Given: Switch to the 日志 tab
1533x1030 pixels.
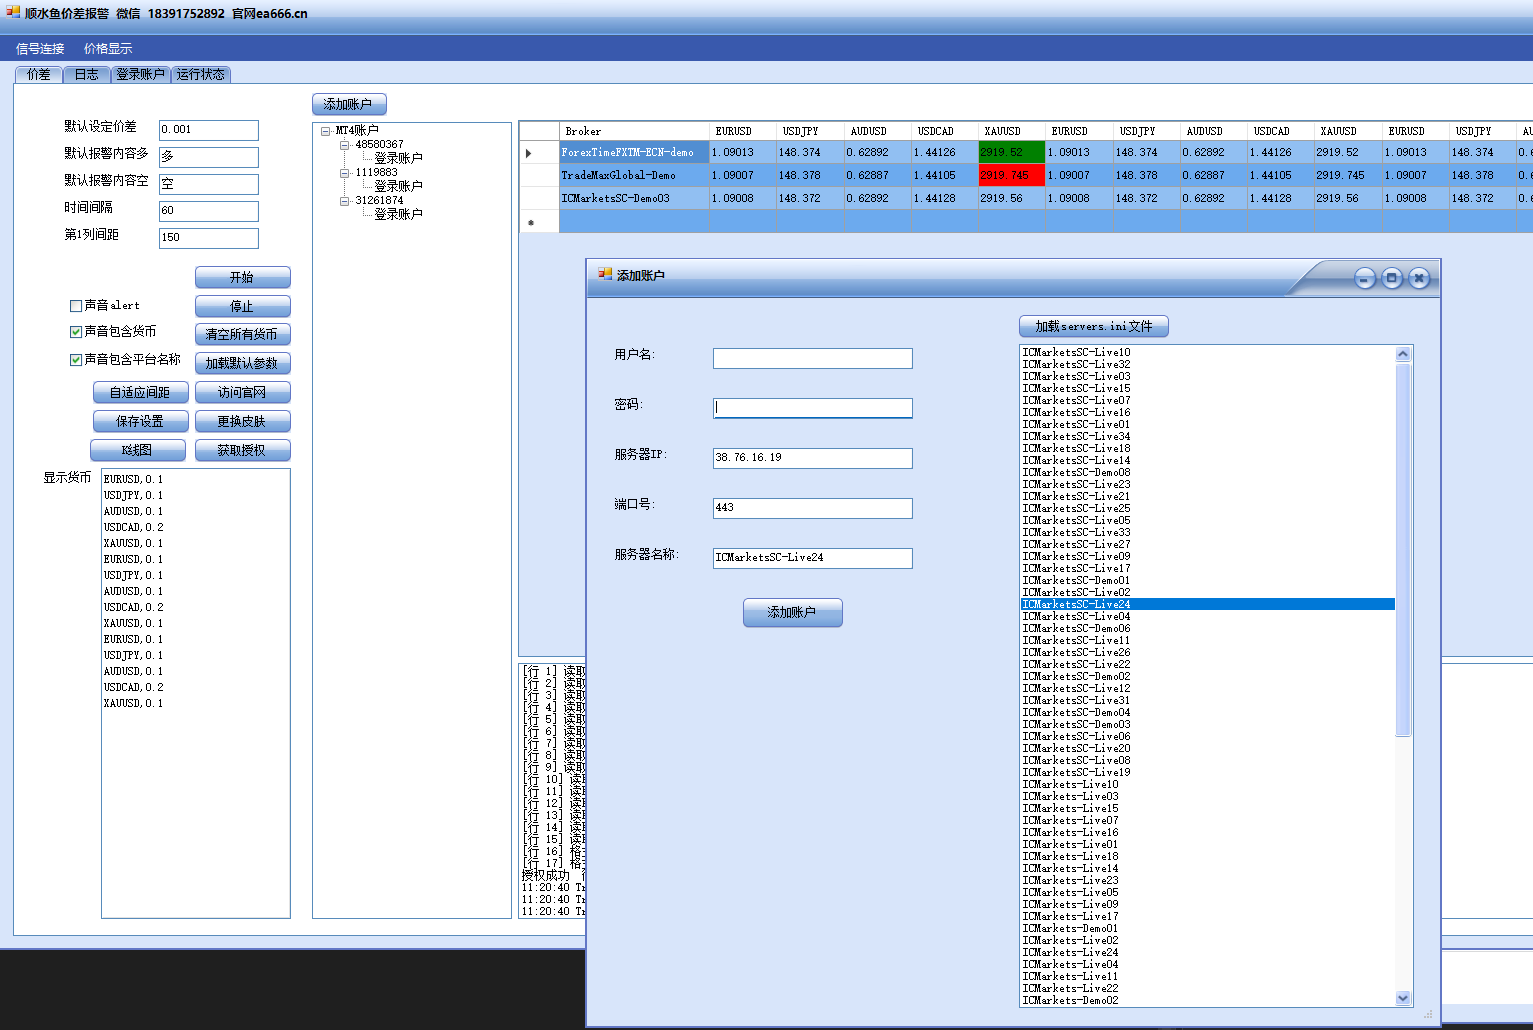Looking at the screenshot, I should tap(87, 74).
